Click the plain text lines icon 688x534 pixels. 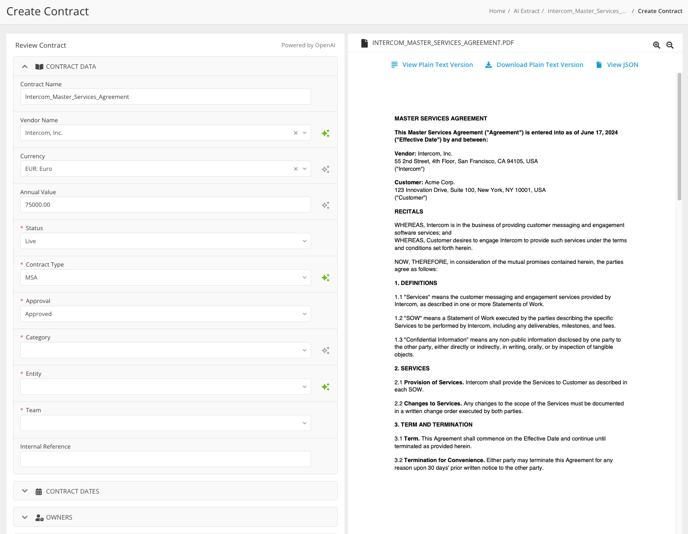394,65
